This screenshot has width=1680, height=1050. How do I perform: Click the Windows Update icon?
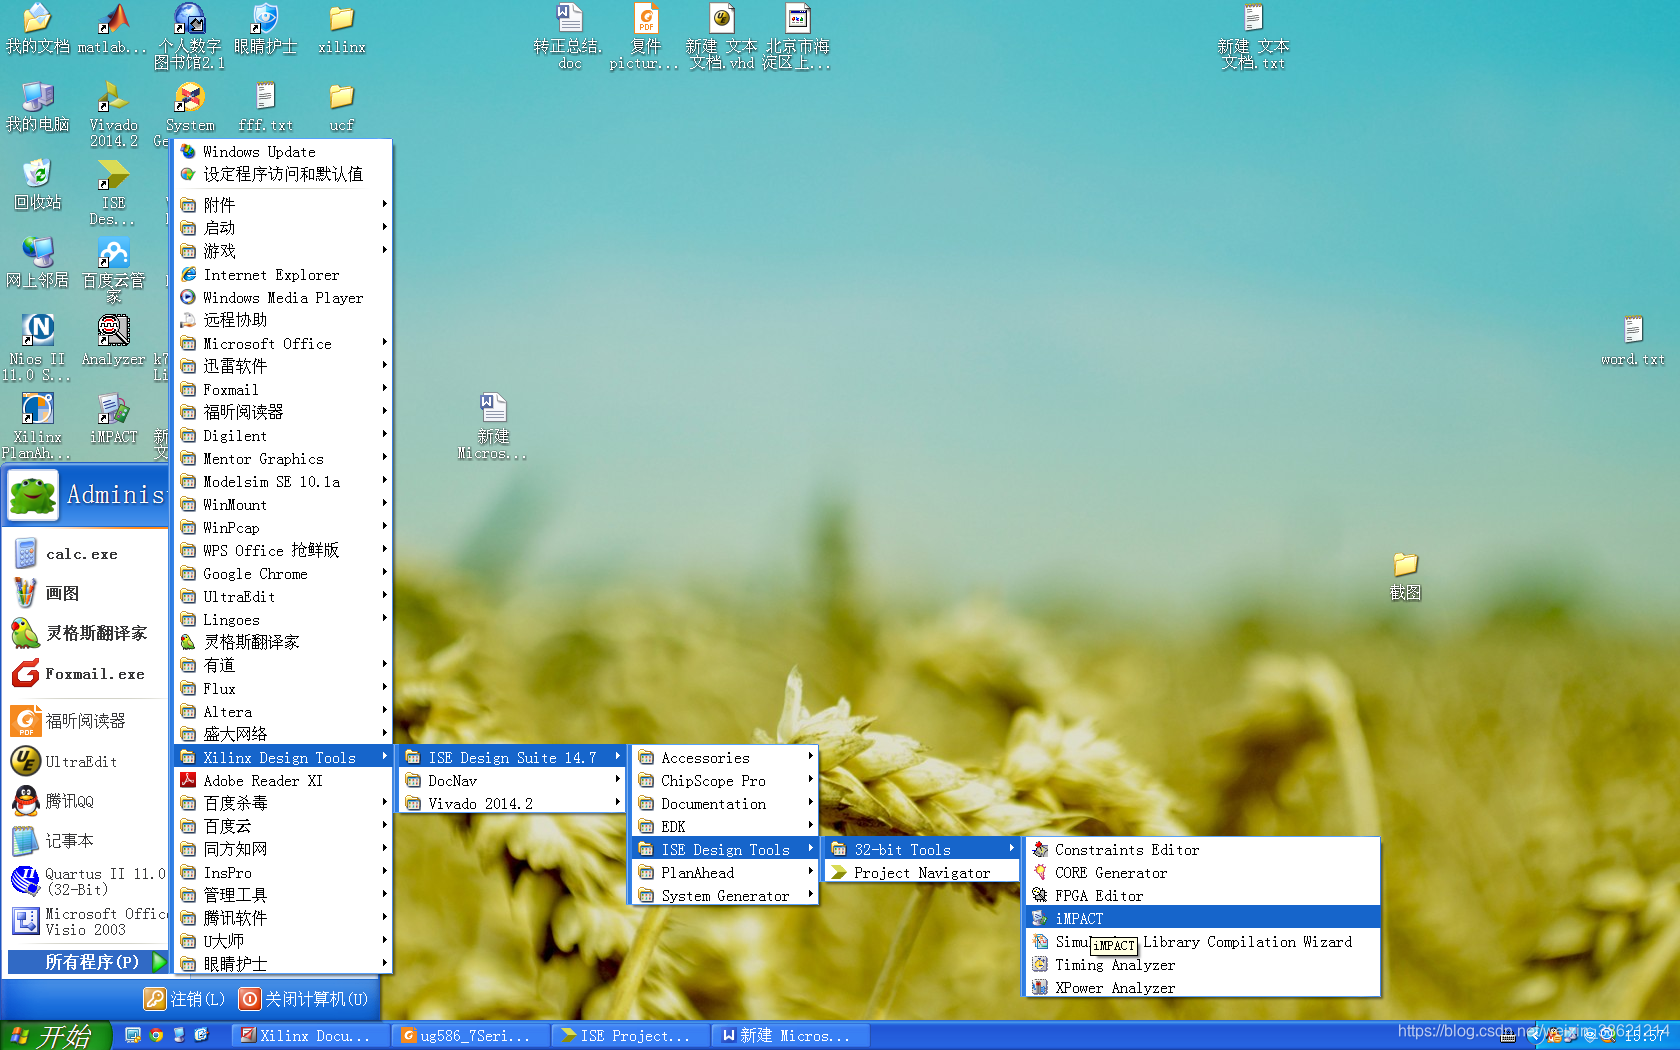click(x=188, y=151)
